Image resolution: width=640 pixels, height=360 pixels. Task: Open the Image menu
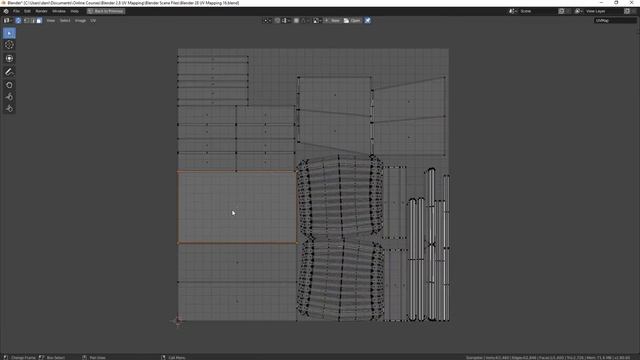pos(80,20)
